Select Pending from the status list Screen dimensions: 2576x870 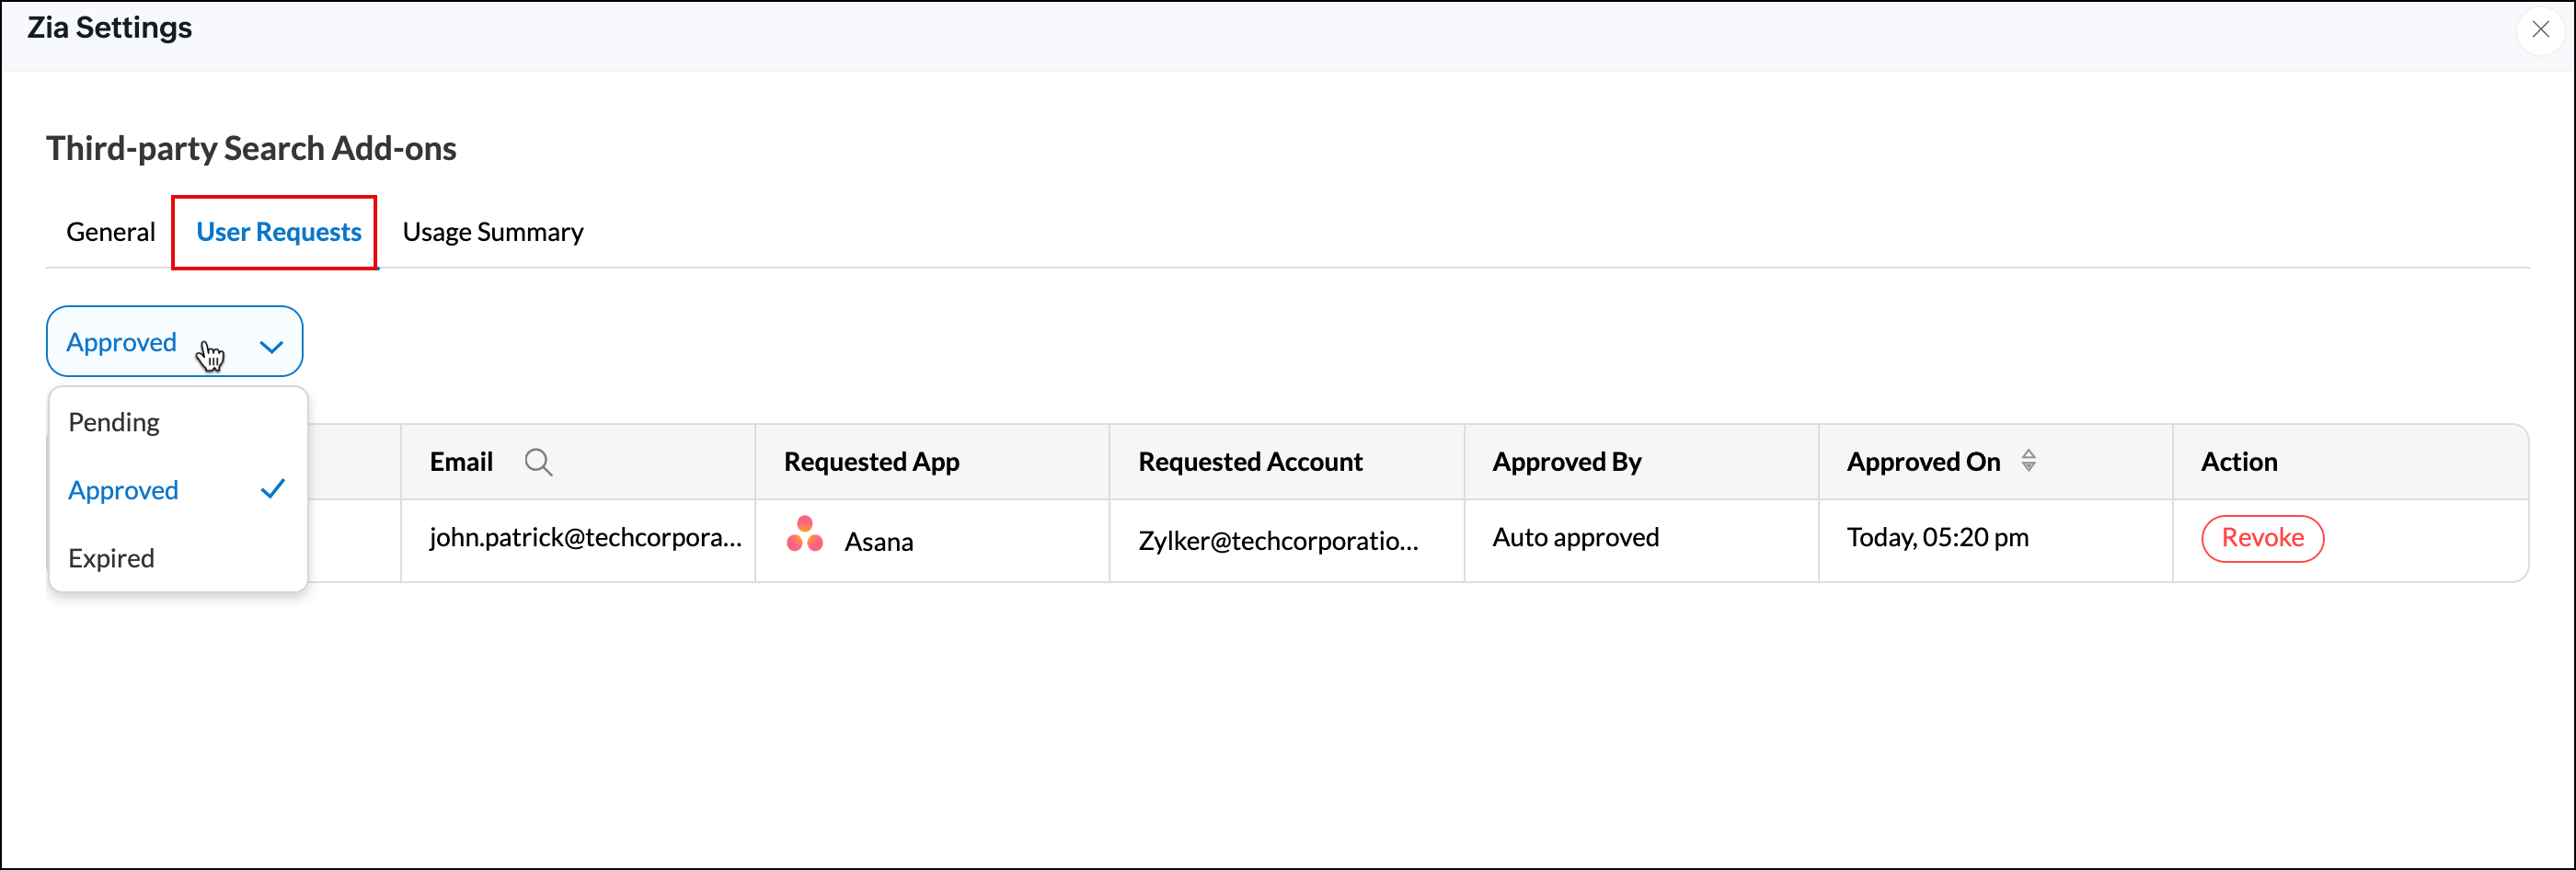(x=114, y=422)
